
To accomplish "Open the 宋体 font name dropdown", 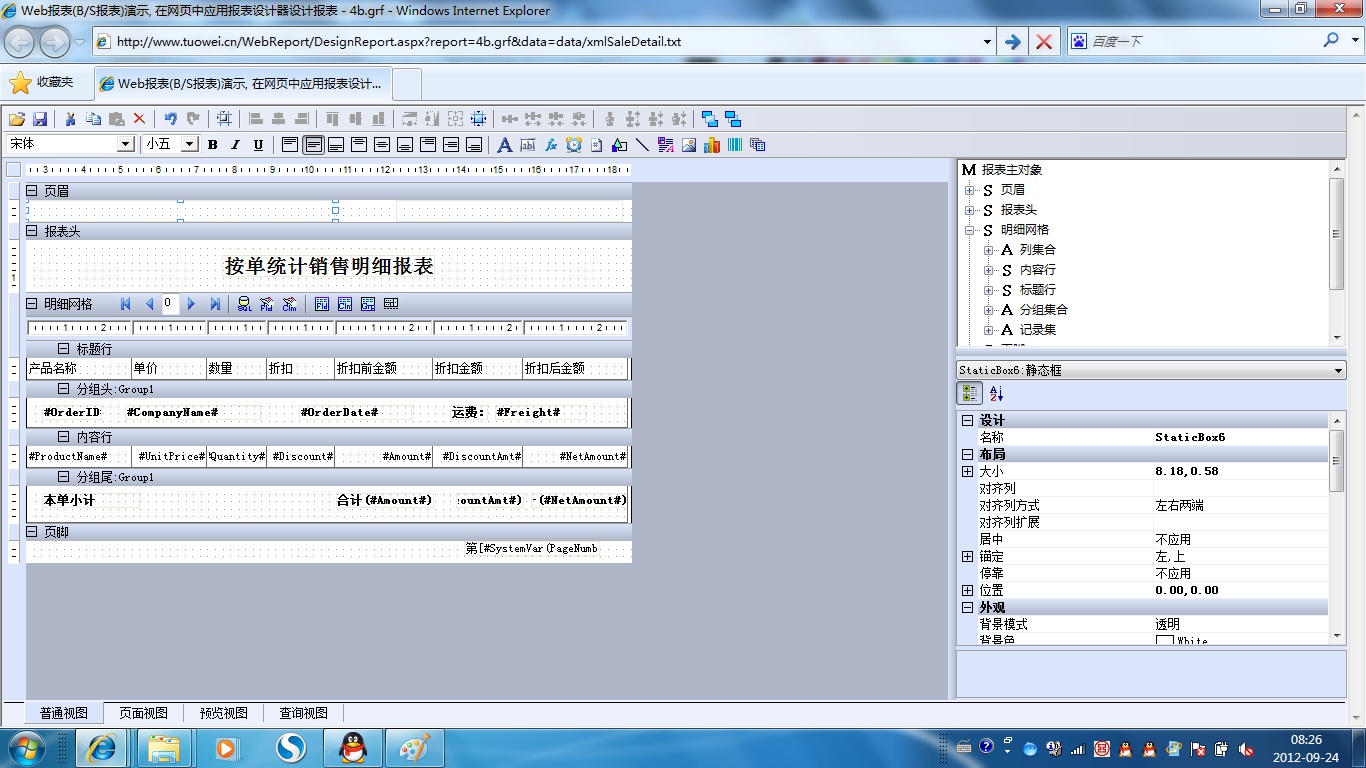I will [126, 145].
